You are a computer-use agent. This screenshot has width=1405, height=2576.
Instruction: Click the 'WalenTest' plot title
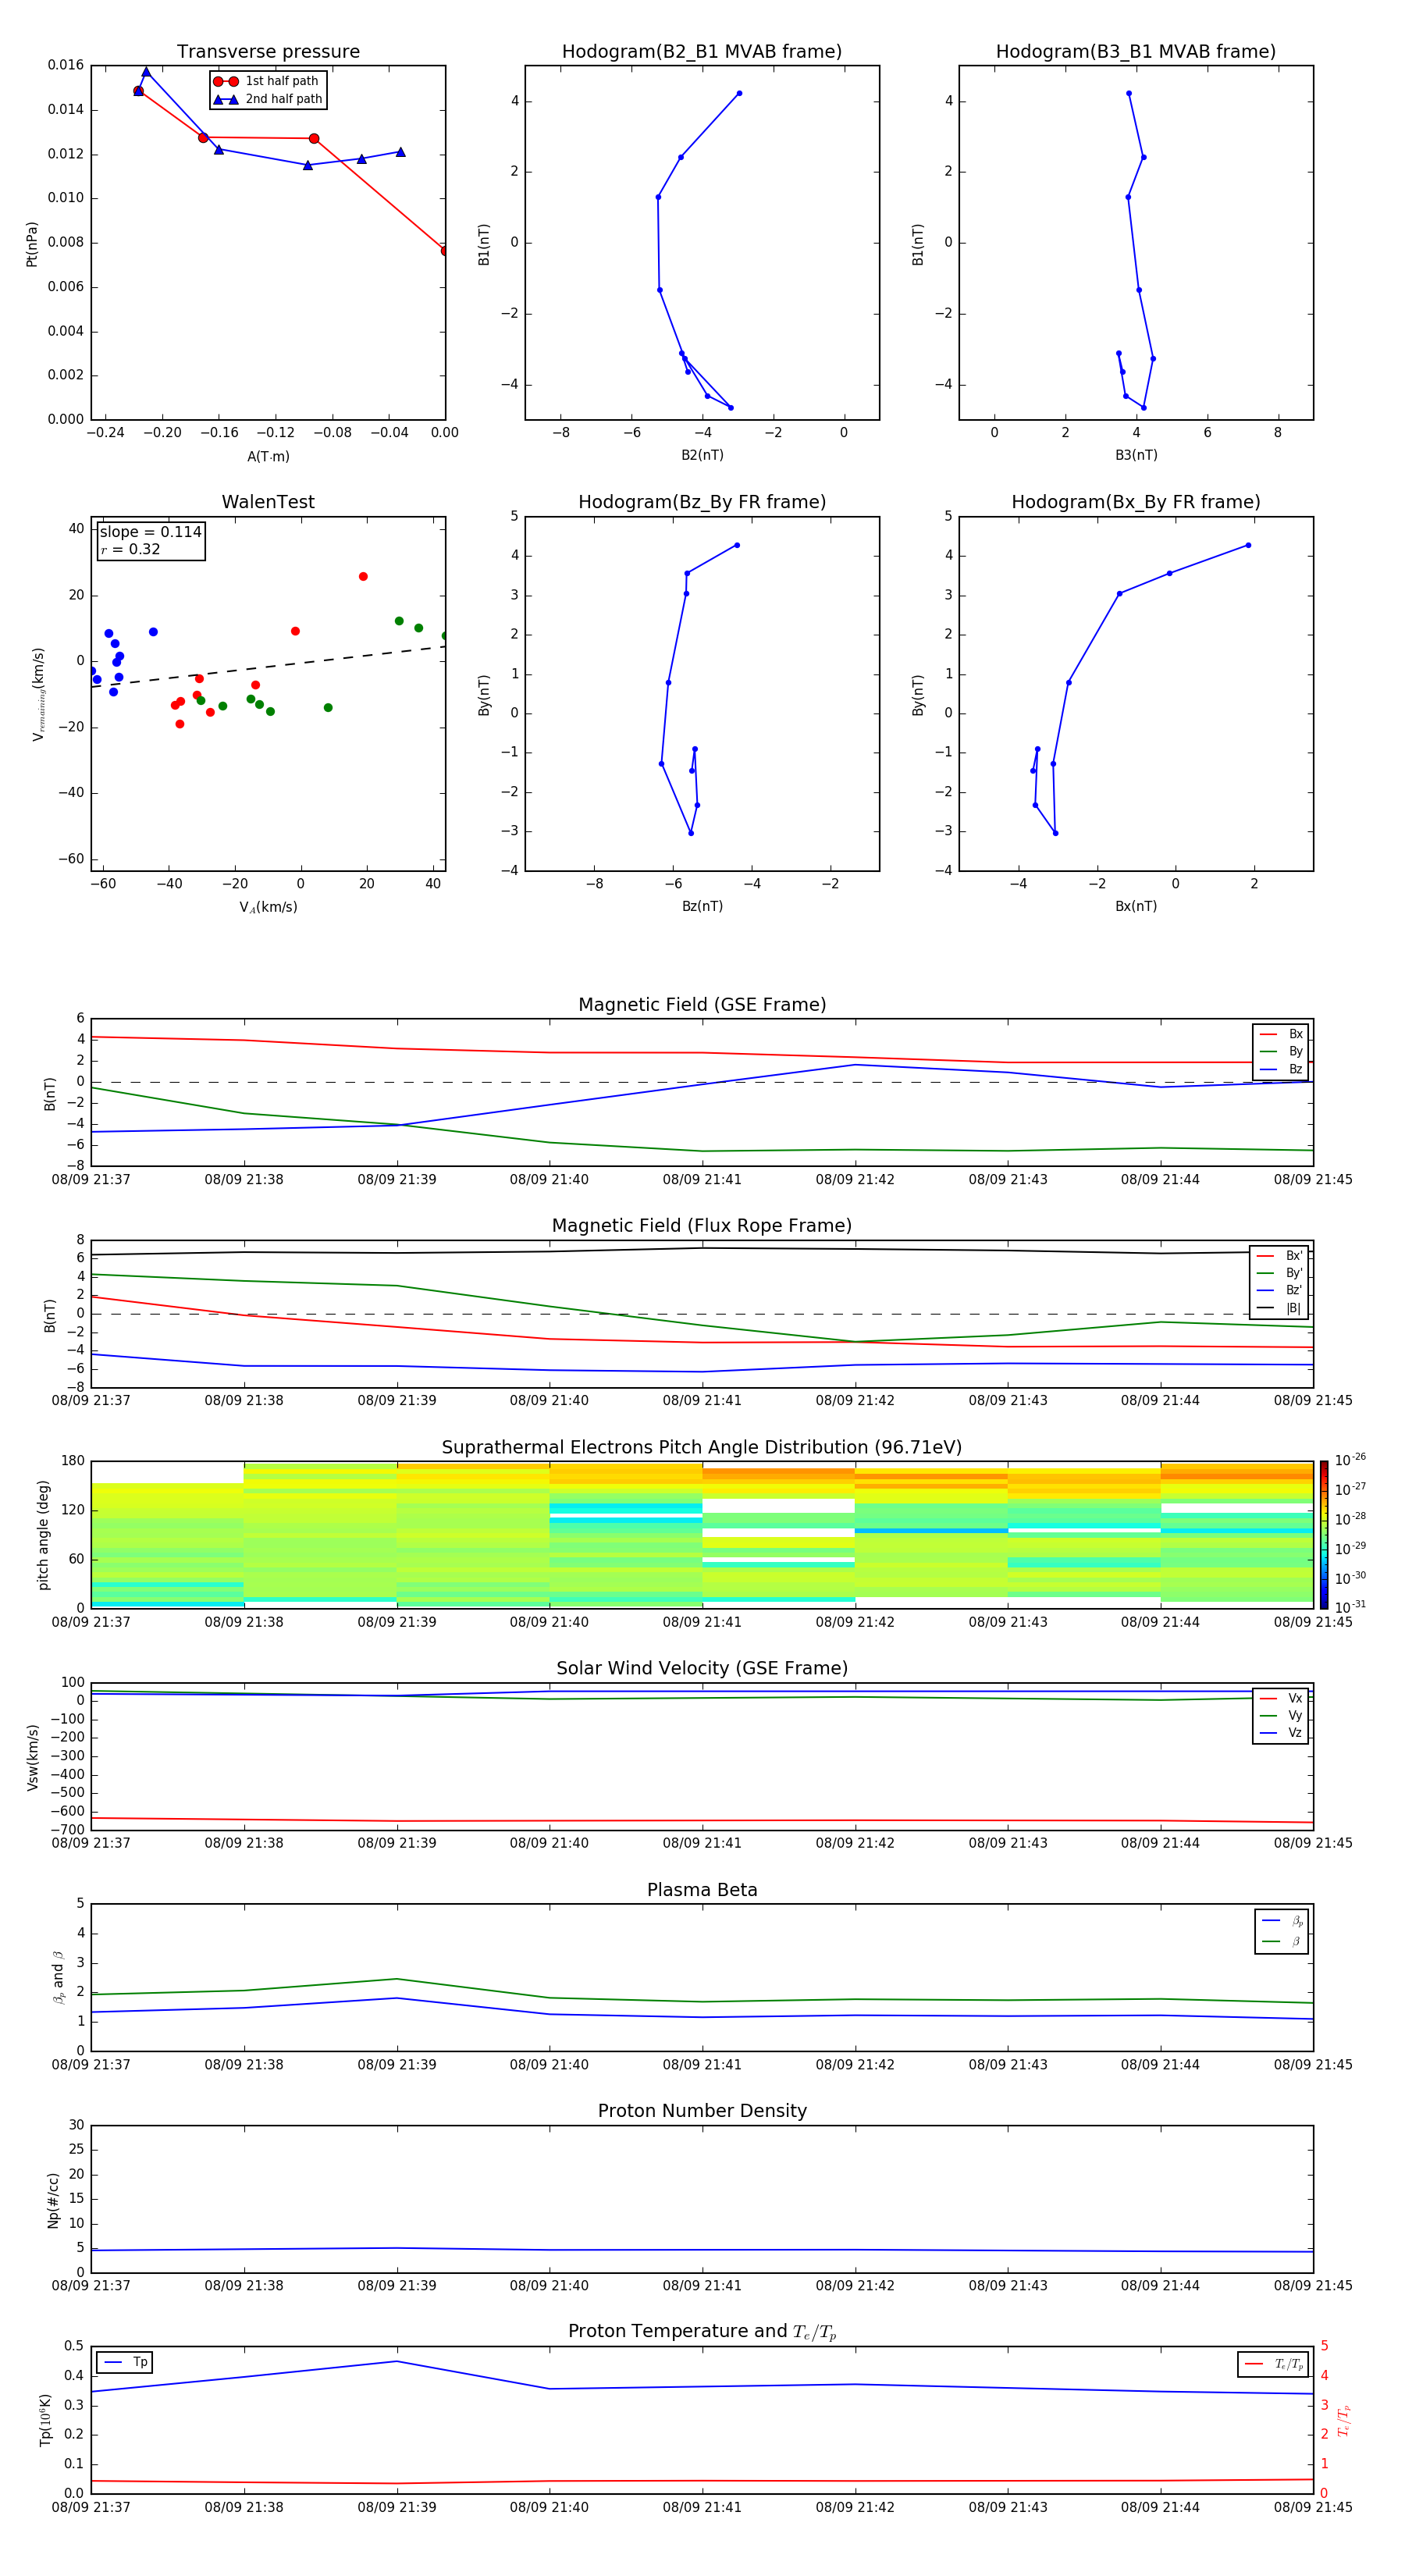[x=268, y=502]
